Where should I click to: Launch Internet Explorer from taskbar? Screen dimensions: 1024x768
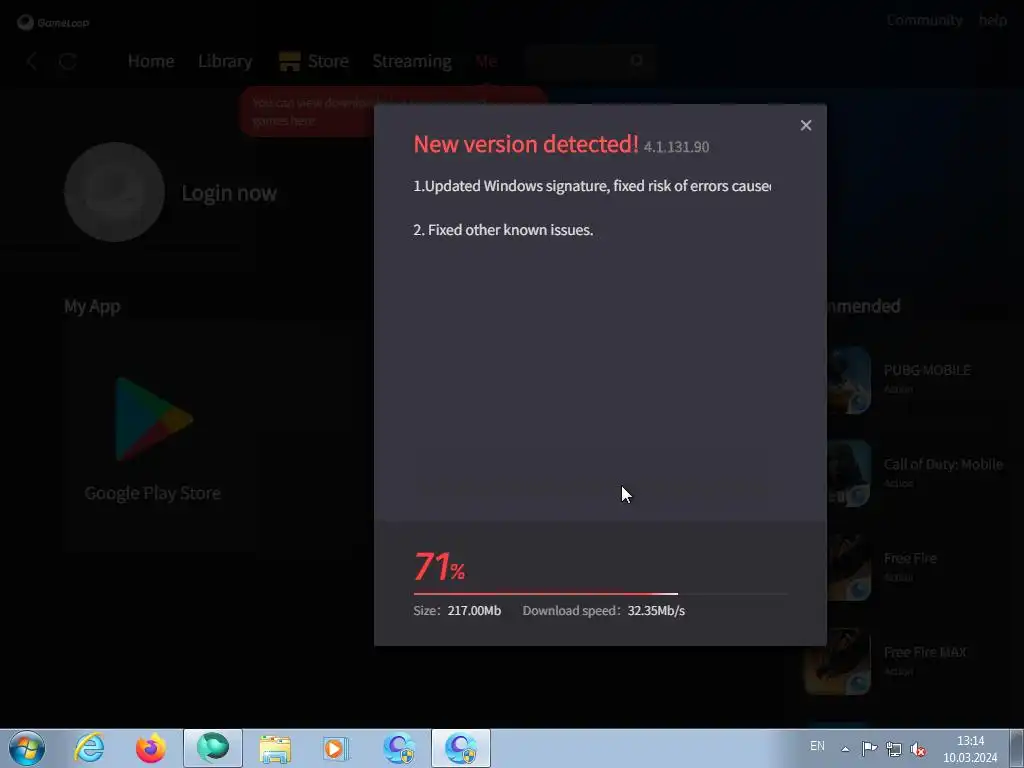point(89,748)
